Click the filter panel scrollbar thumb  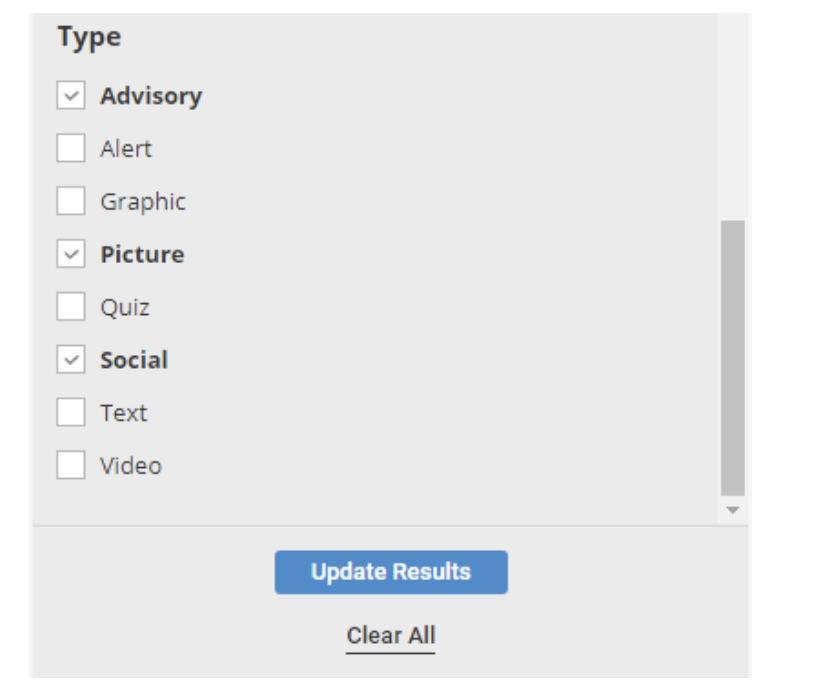click(x=733, y=357)
